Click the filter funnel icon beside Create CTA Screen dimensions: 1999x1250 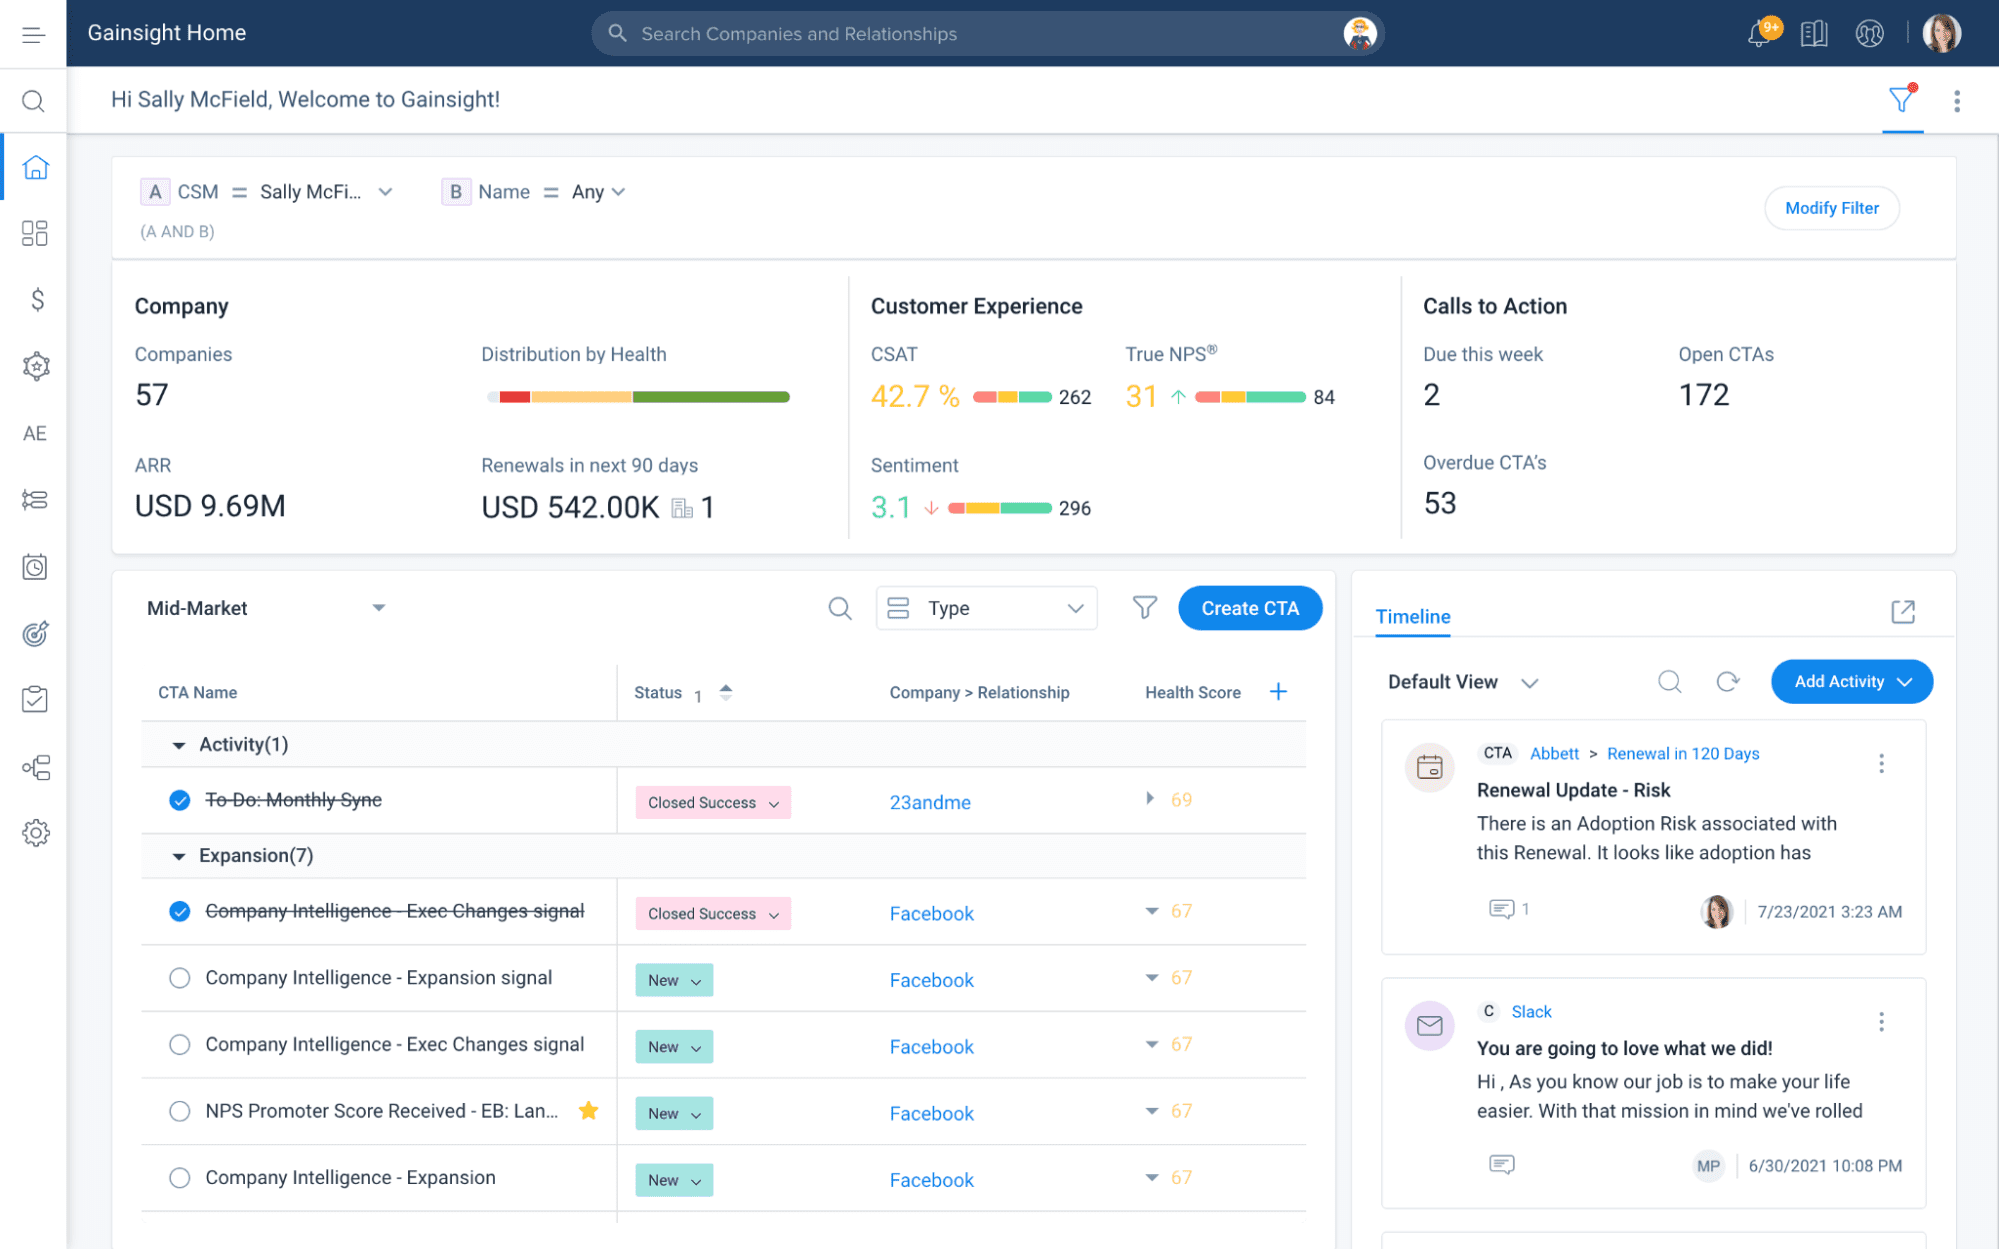1144,608
